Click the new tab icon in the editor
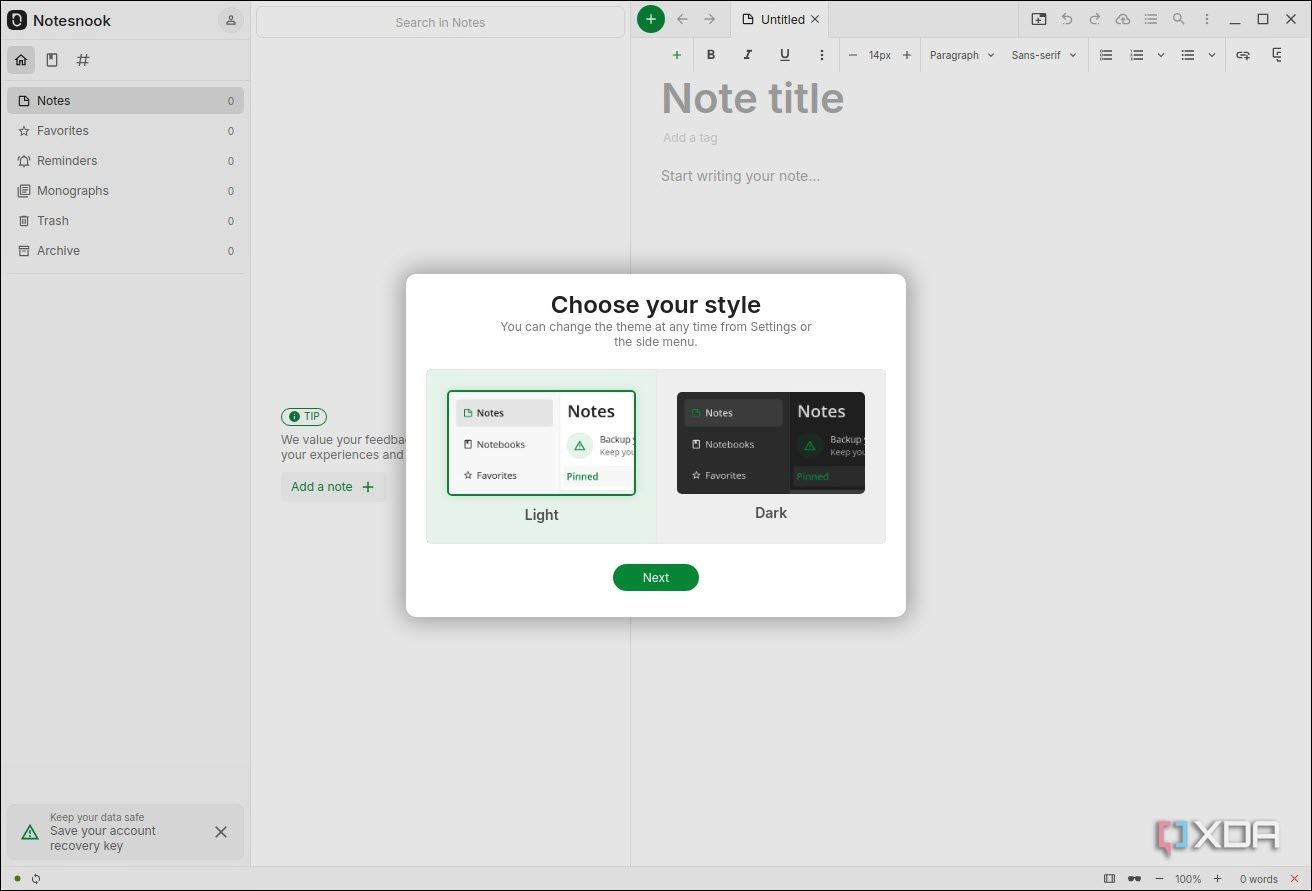Screen dimensions: 1312x891 (x=1039, y=19)
